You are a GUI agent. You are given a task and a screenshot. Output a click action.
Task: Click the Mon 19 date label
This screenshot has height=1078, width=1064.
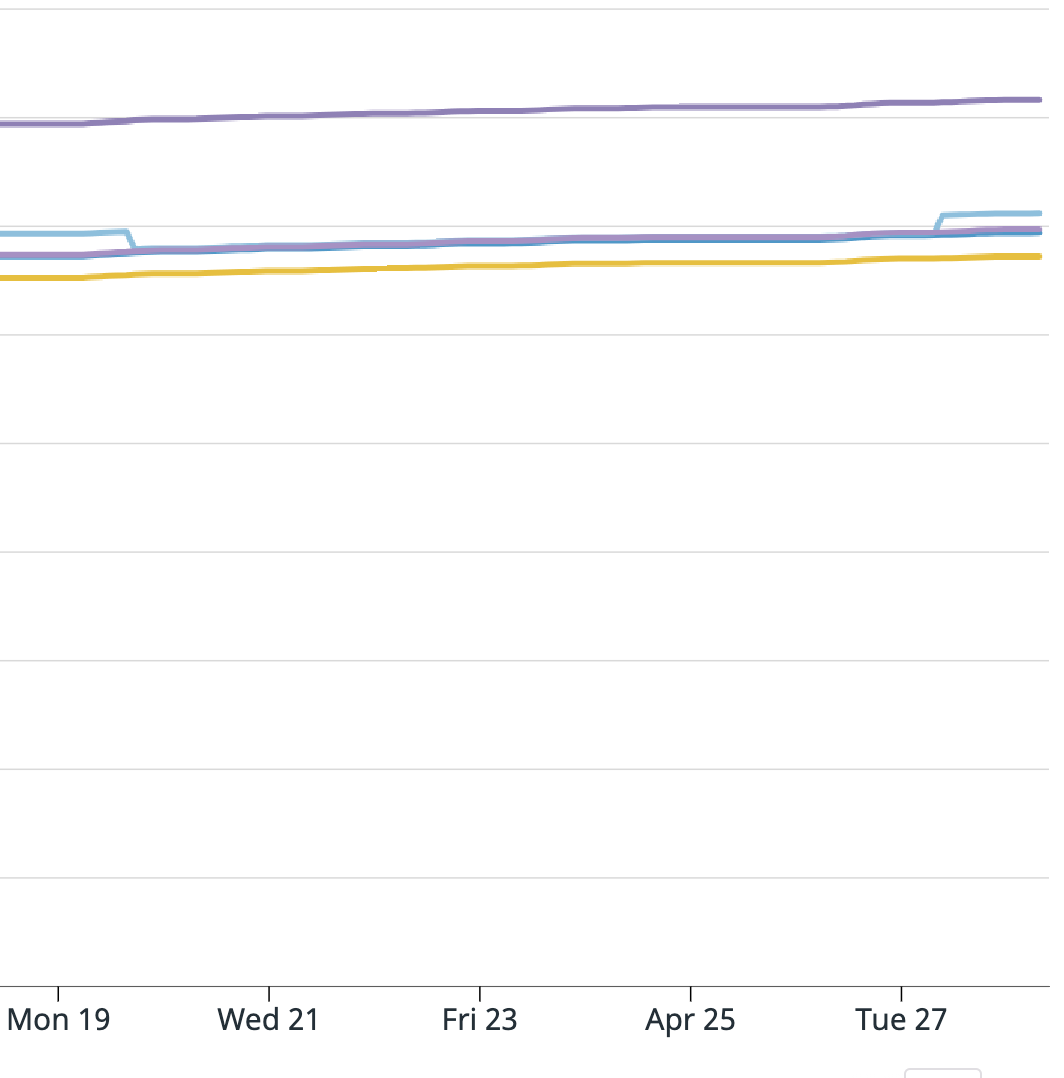(x=58, y=1020)
